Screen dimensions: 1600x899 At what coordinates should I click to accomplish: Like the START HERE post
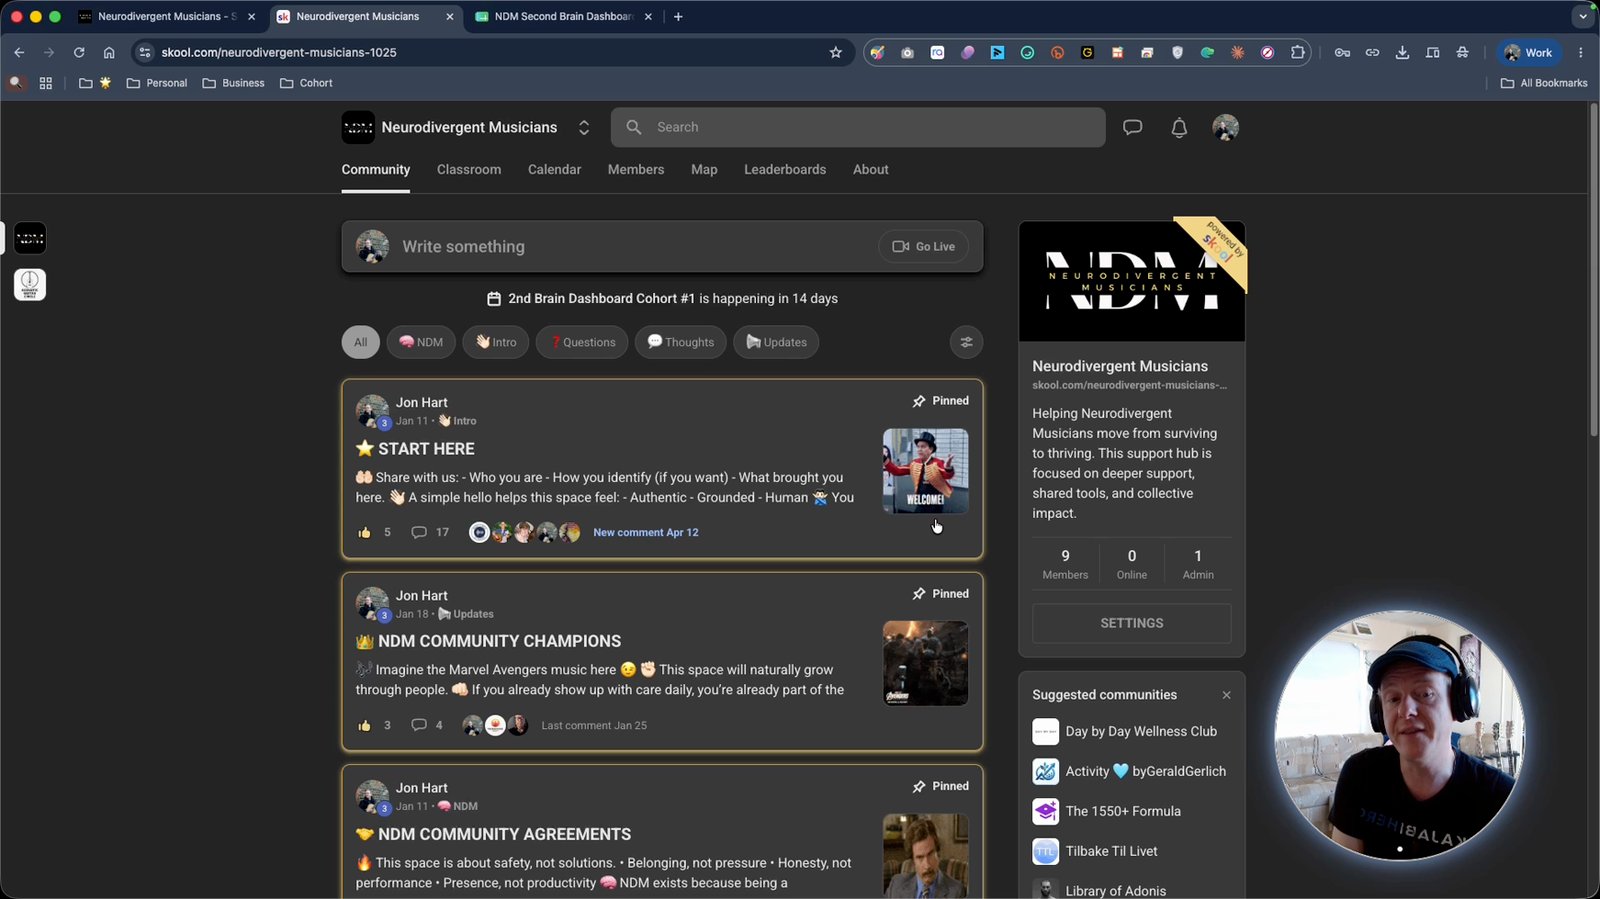[x=364, y=532]
